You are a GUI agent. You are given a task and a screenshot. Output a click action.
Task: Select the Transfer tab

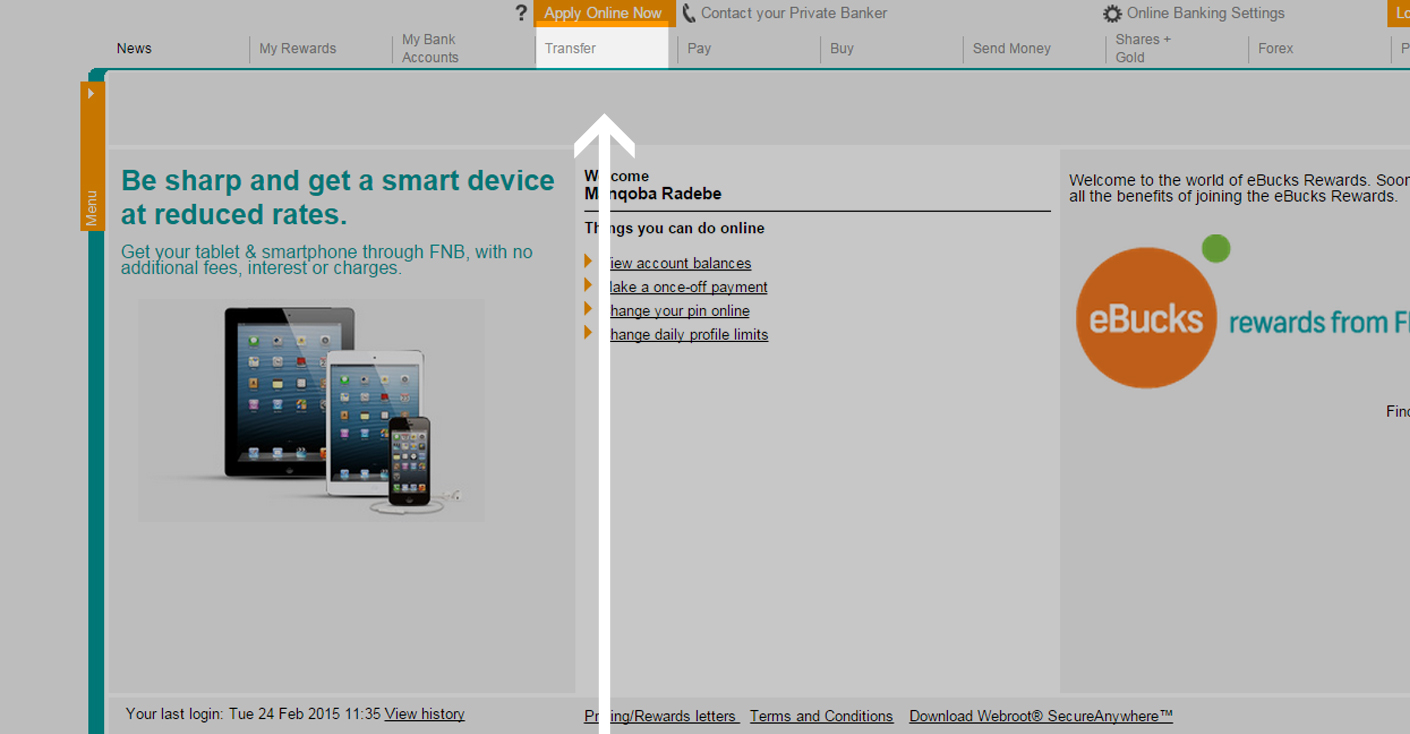[x=602, y=48]
